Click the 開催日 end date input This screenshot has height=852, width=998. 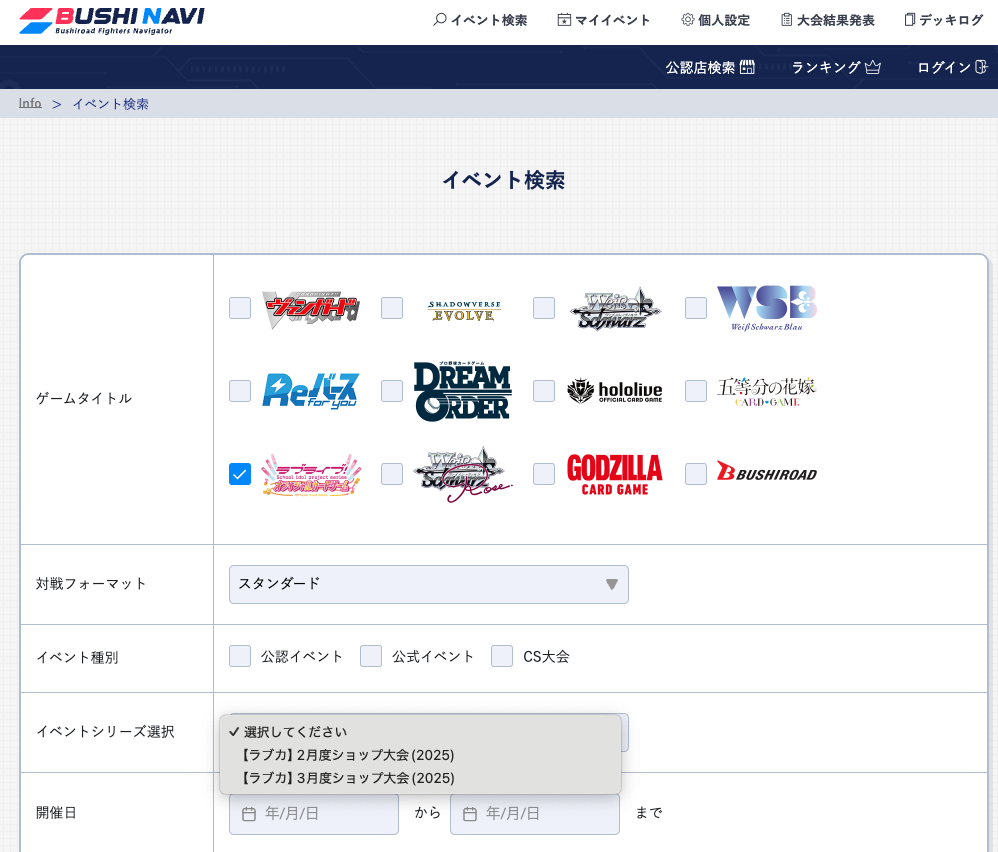(535, 814)
